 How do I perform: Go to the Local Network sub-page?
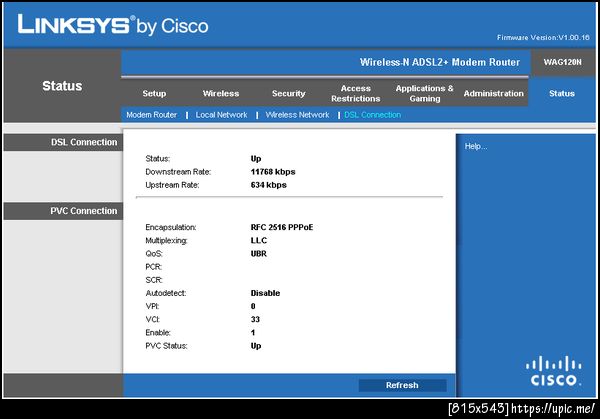tap(221, 115)
